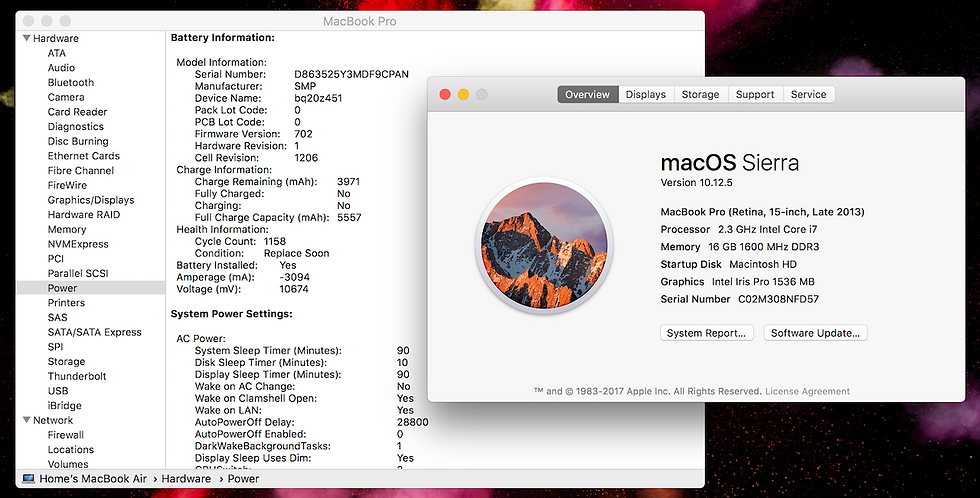Click the Amperage value -3094

294,277
